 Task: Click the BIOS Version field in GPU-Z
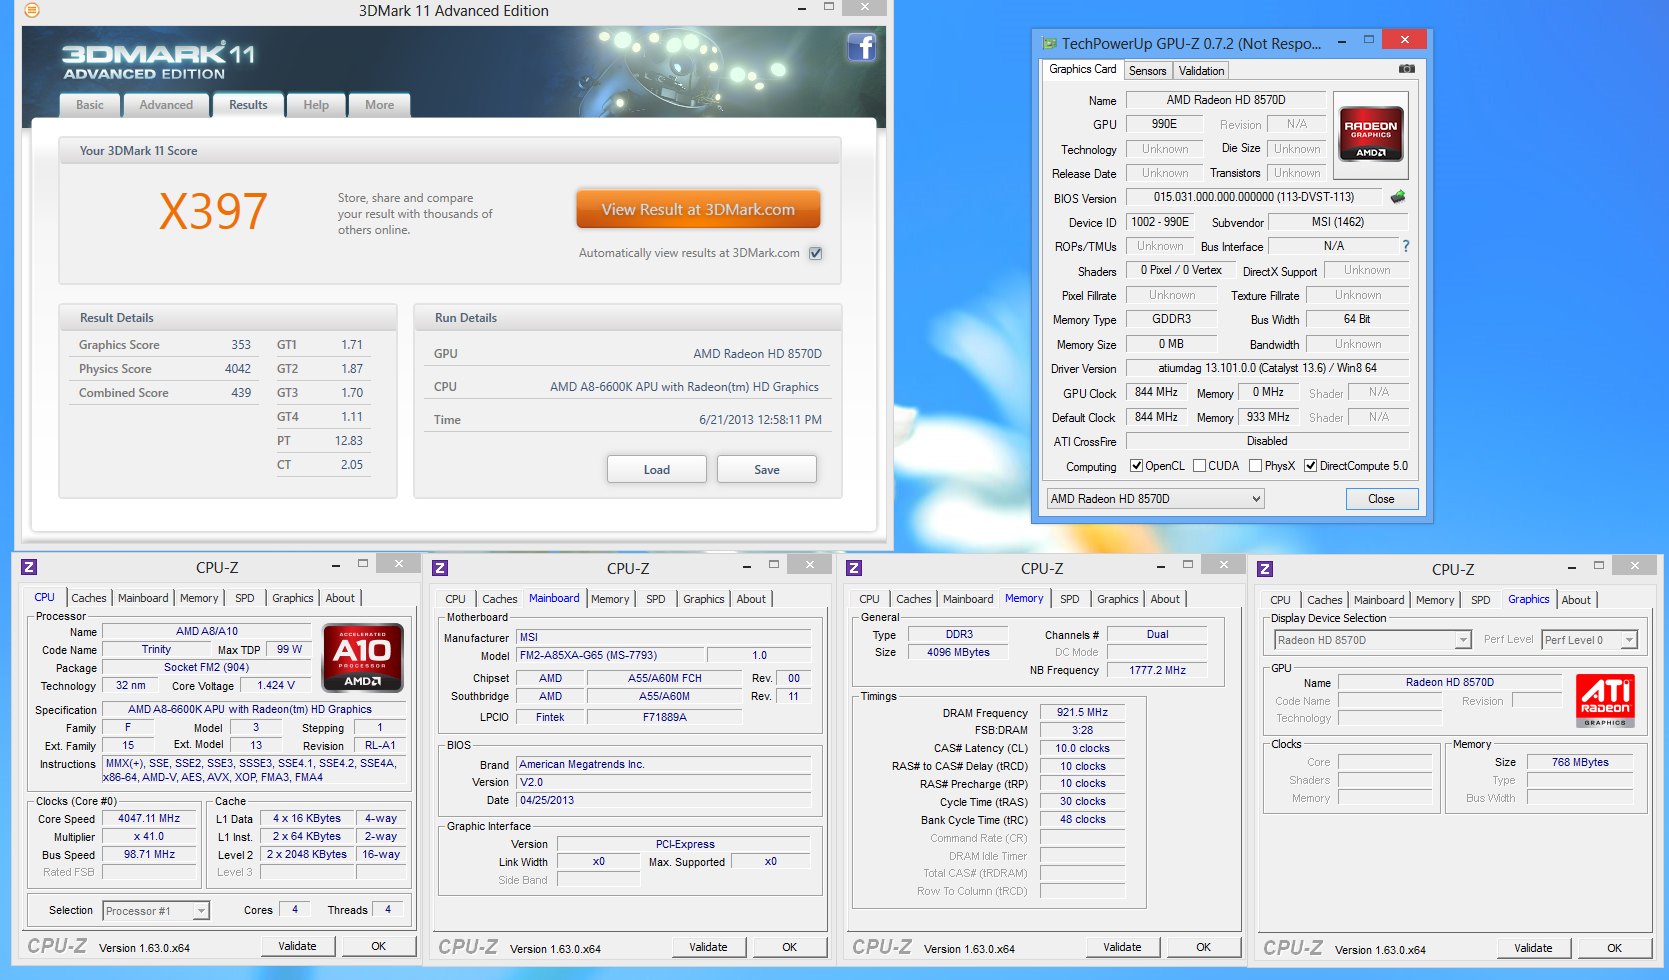1254,197
